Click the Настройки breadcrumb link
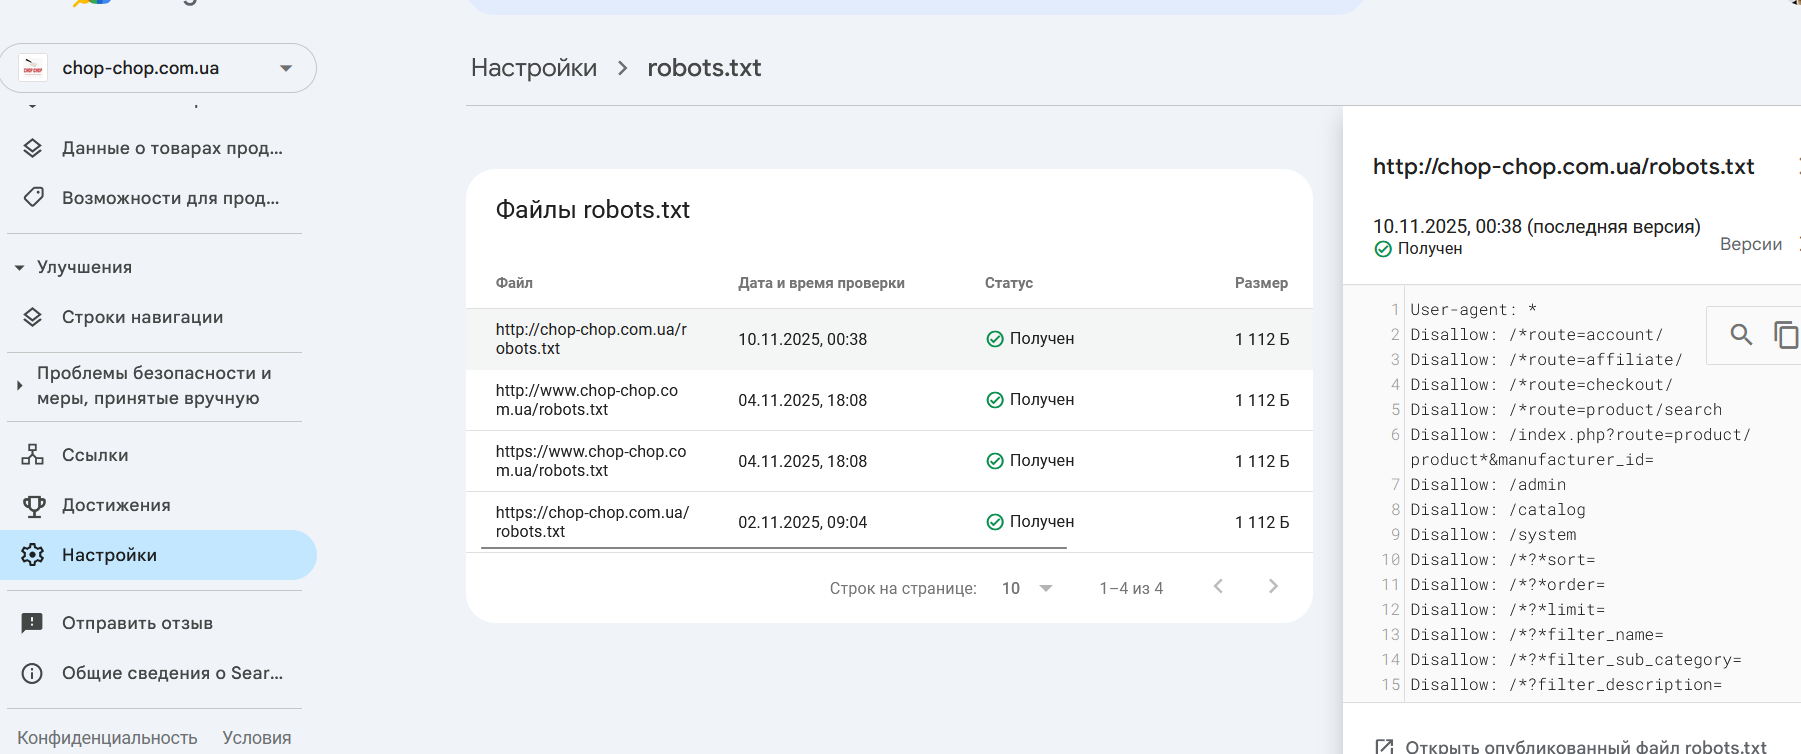Image resolution: width=1801 pixels, height=754 pixels. coord(534,68)
